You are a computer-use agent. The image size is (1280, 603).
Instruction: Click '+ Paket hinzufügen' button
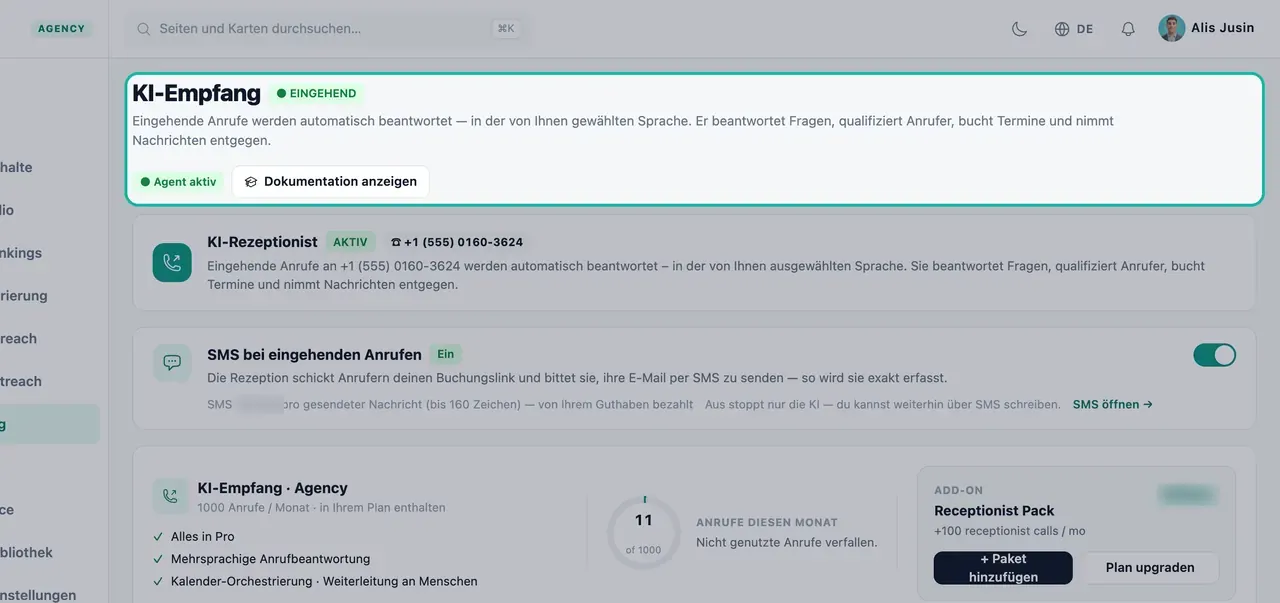1003,568
